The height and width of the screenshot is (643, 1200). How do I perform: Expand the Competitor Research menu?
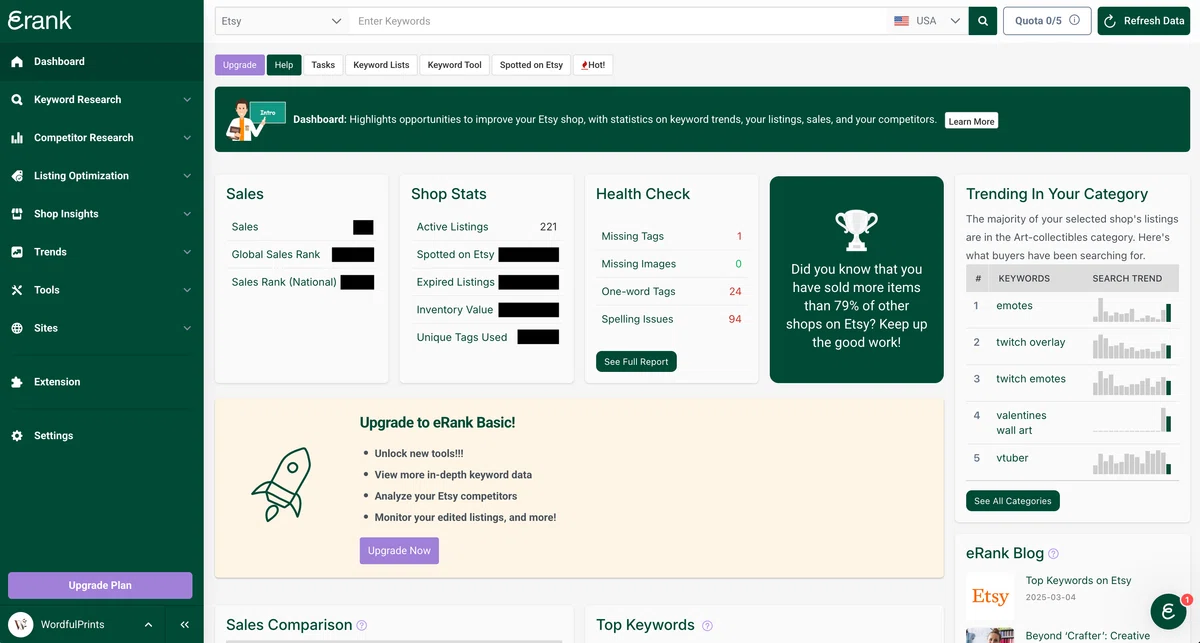(x=187, y=138)
